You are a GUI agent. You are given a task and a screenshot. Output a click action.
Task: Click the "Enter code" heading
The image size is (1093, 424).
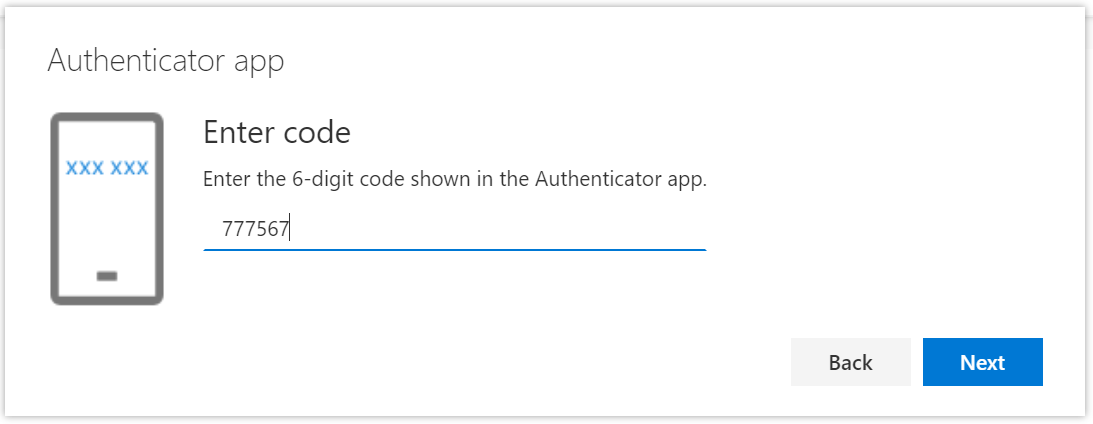tap(276, 132)
